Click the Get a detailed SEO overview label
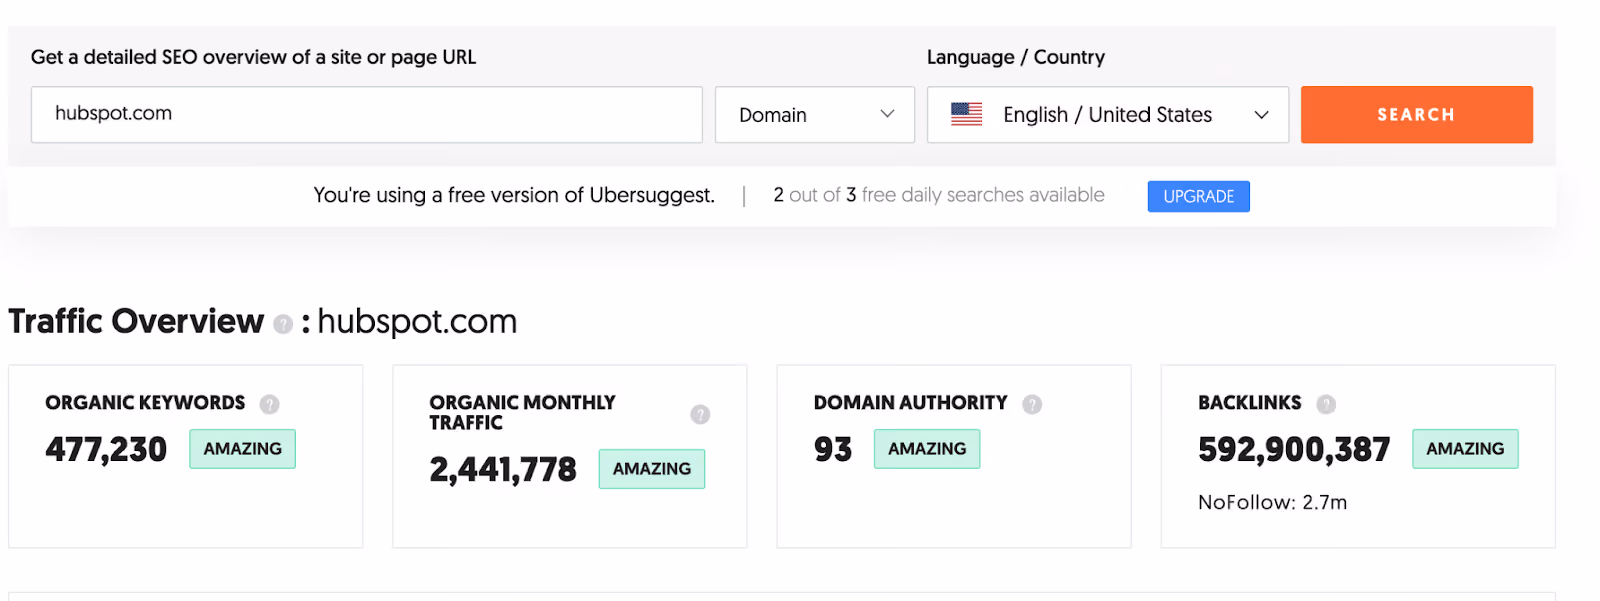Screen dimensions: 1600x601 pos(254,57)
